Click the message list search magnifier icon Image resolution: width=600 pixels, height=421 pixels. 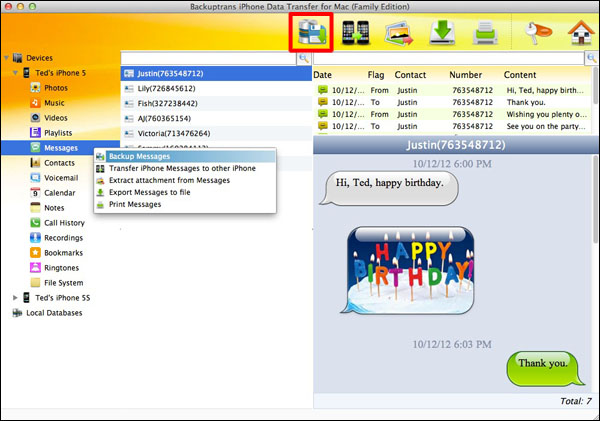click(592, 58)
